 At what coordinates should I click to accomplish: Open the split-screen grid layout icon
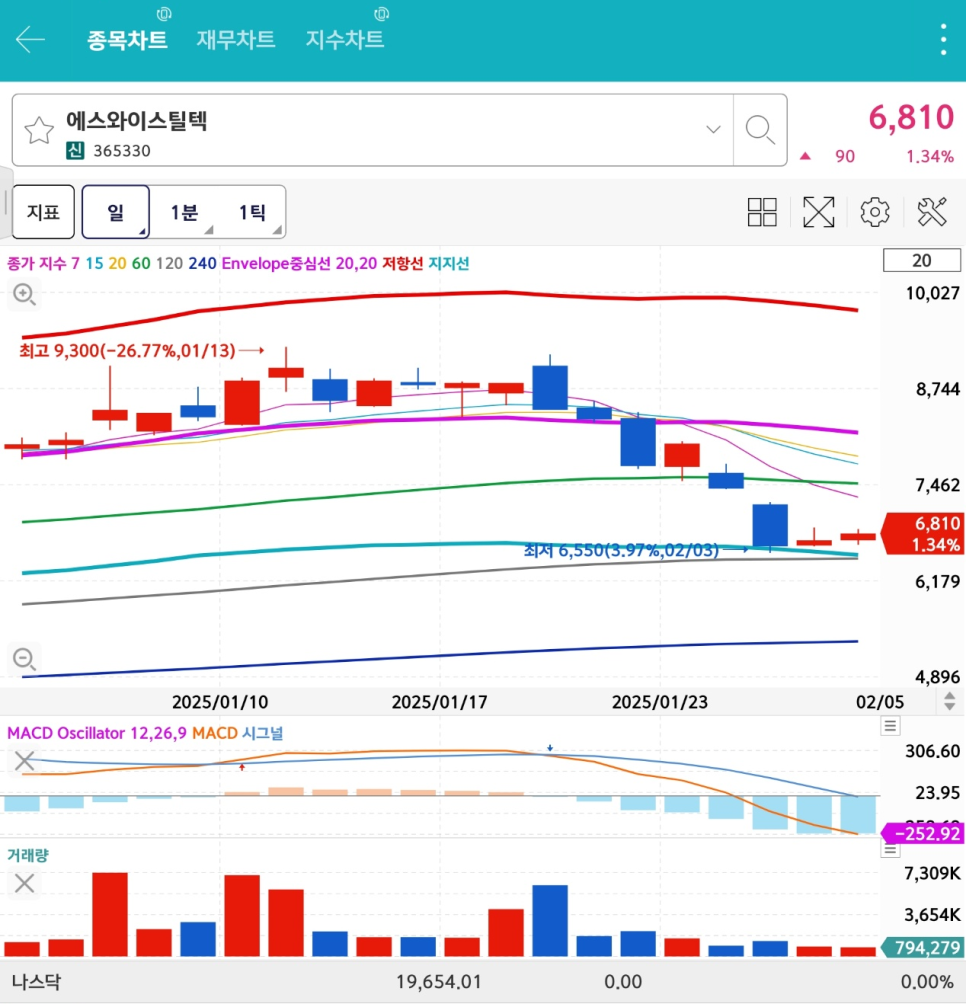762,212
